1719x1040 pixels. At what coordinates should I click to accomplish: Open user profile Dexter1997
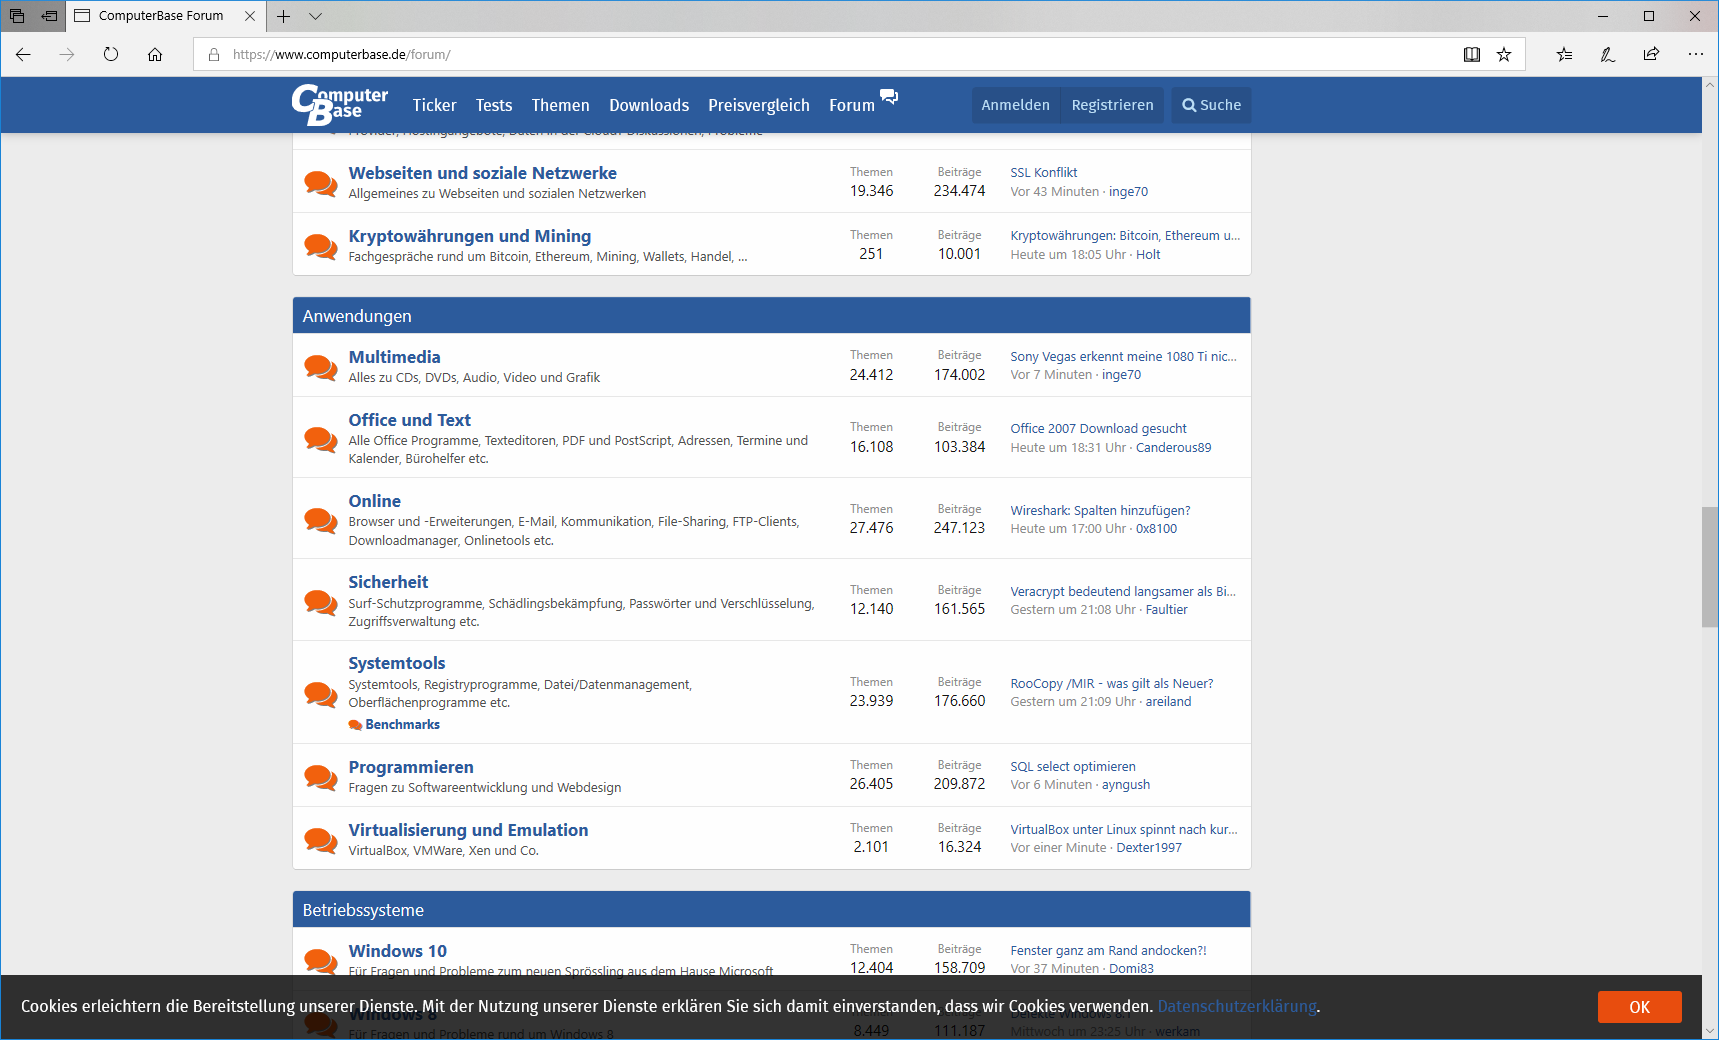tap(1149, 848)
